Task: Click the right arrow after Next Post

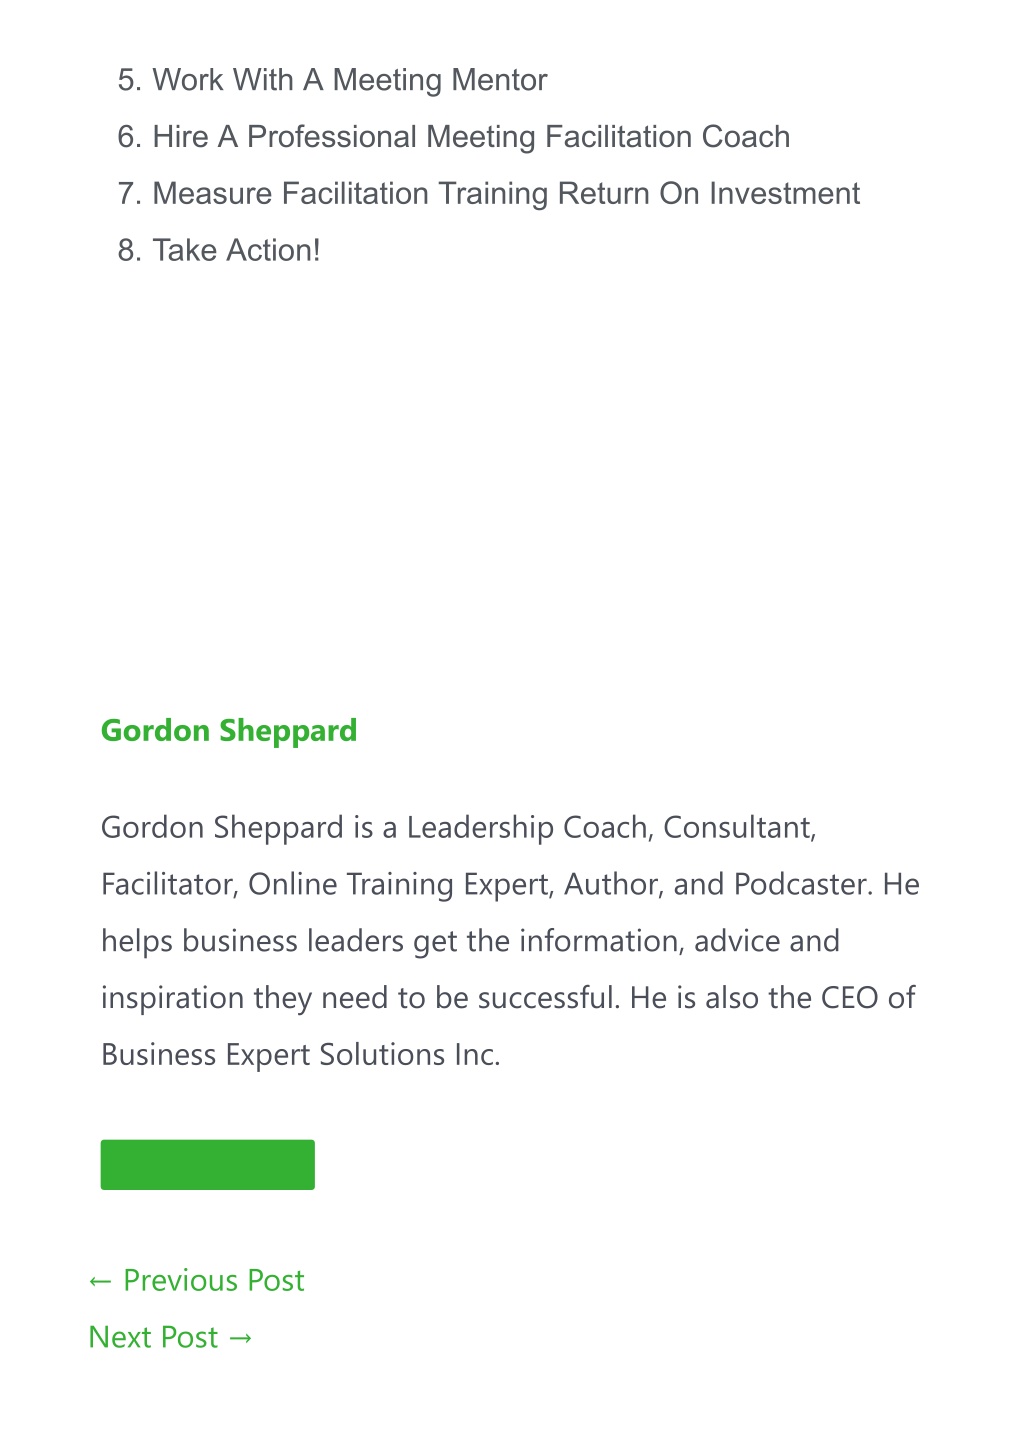Action: pyautogui.click(x=241, y=1339)
